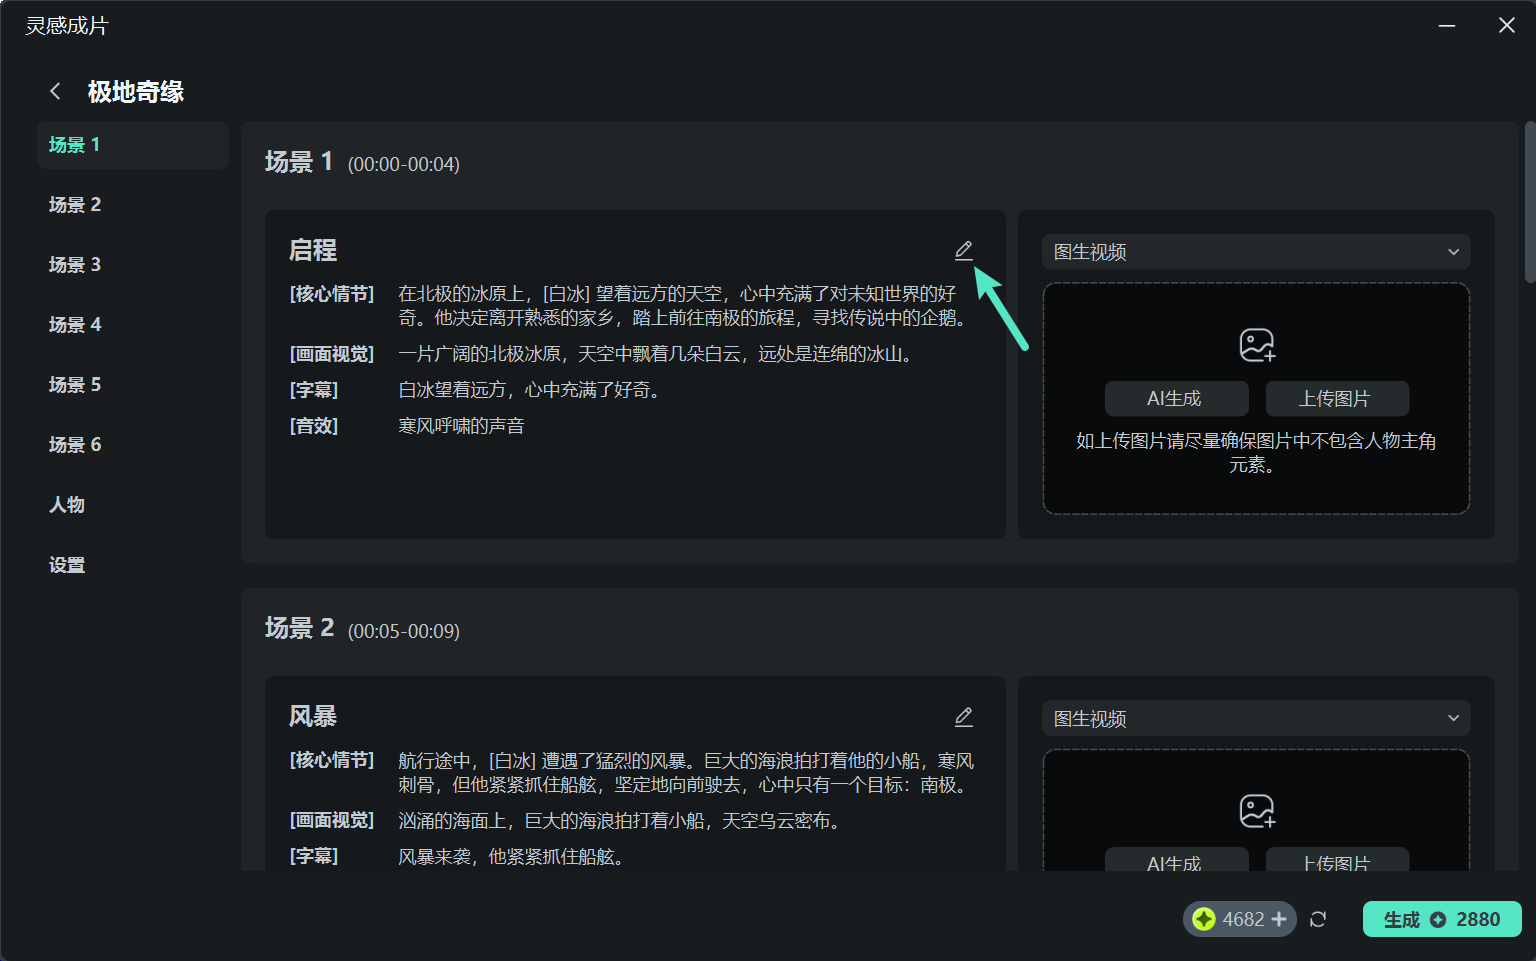
Task: Click the [音效] label in the 启程 card
Action: coord(314,426)
